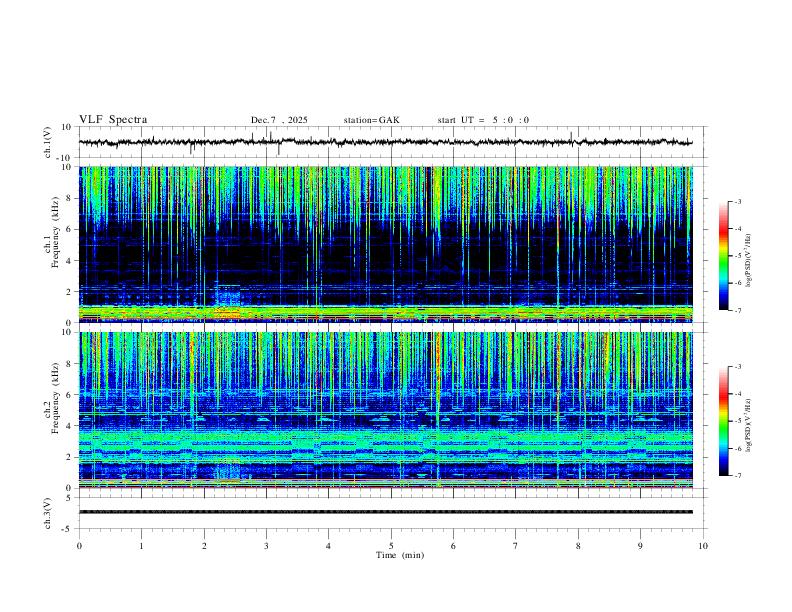This screenshot has height=612, width=792.
Task: Click the "start UT = 5 : 0 : 0" header text
Action: pyautogui.click(x=483, y=120)
